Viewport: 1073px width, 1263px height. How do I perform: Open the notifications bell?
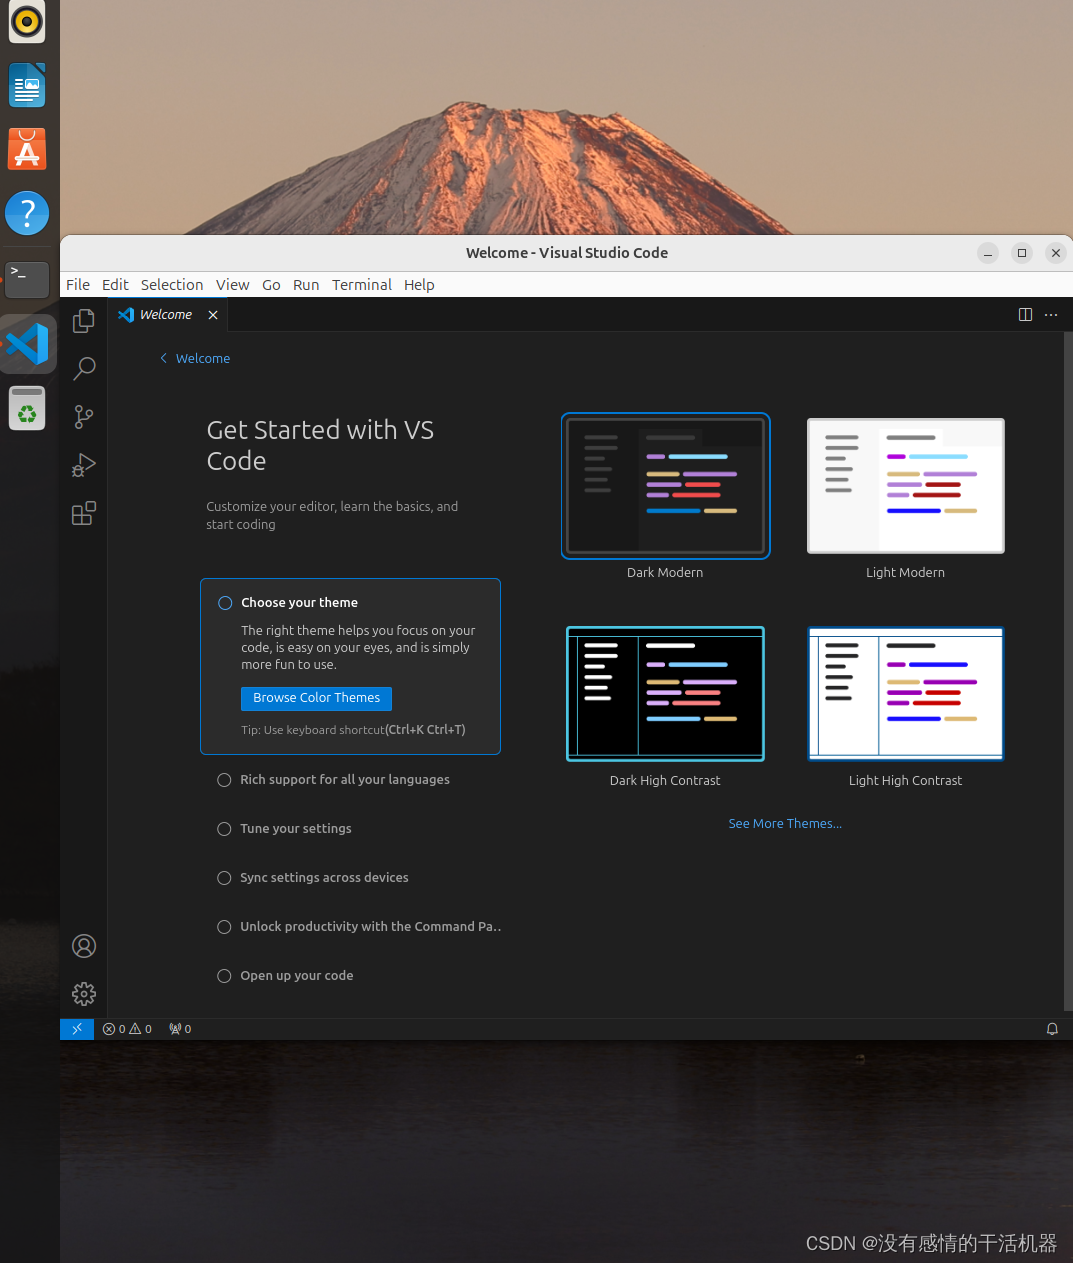click(x=1052, y=1029)
